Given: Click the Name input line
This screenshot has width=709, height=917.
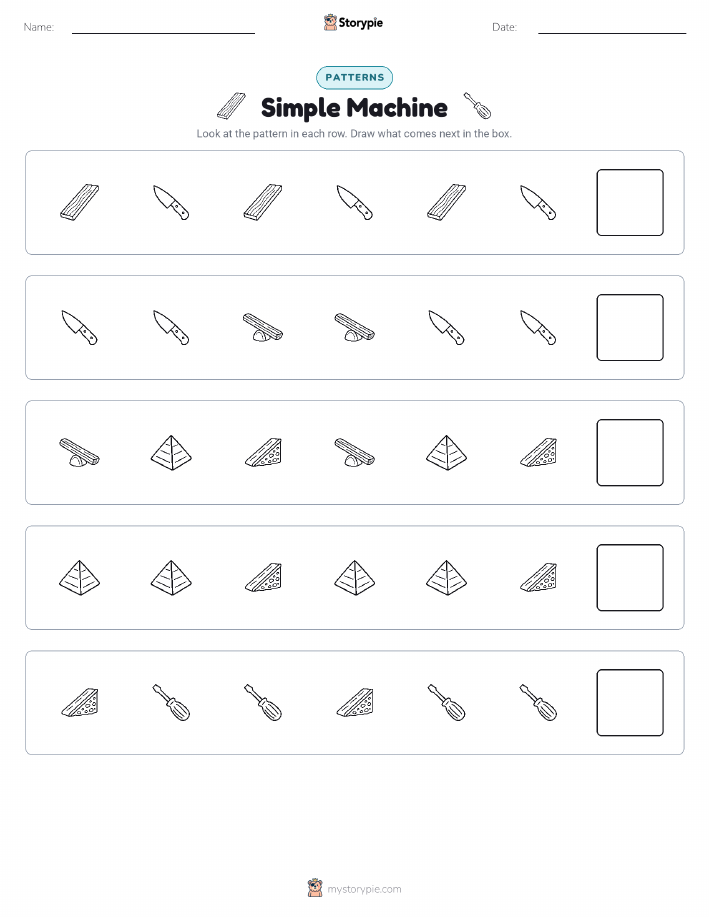Looking at the screenshot, I should [163, 28].
